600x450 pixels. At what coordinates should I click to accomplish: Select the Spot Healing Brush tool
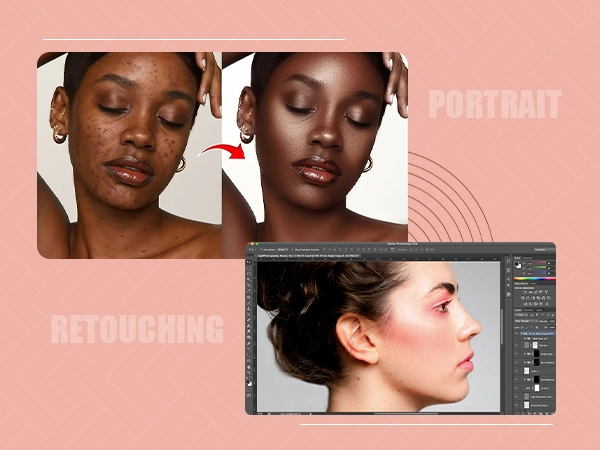point(249,297)
